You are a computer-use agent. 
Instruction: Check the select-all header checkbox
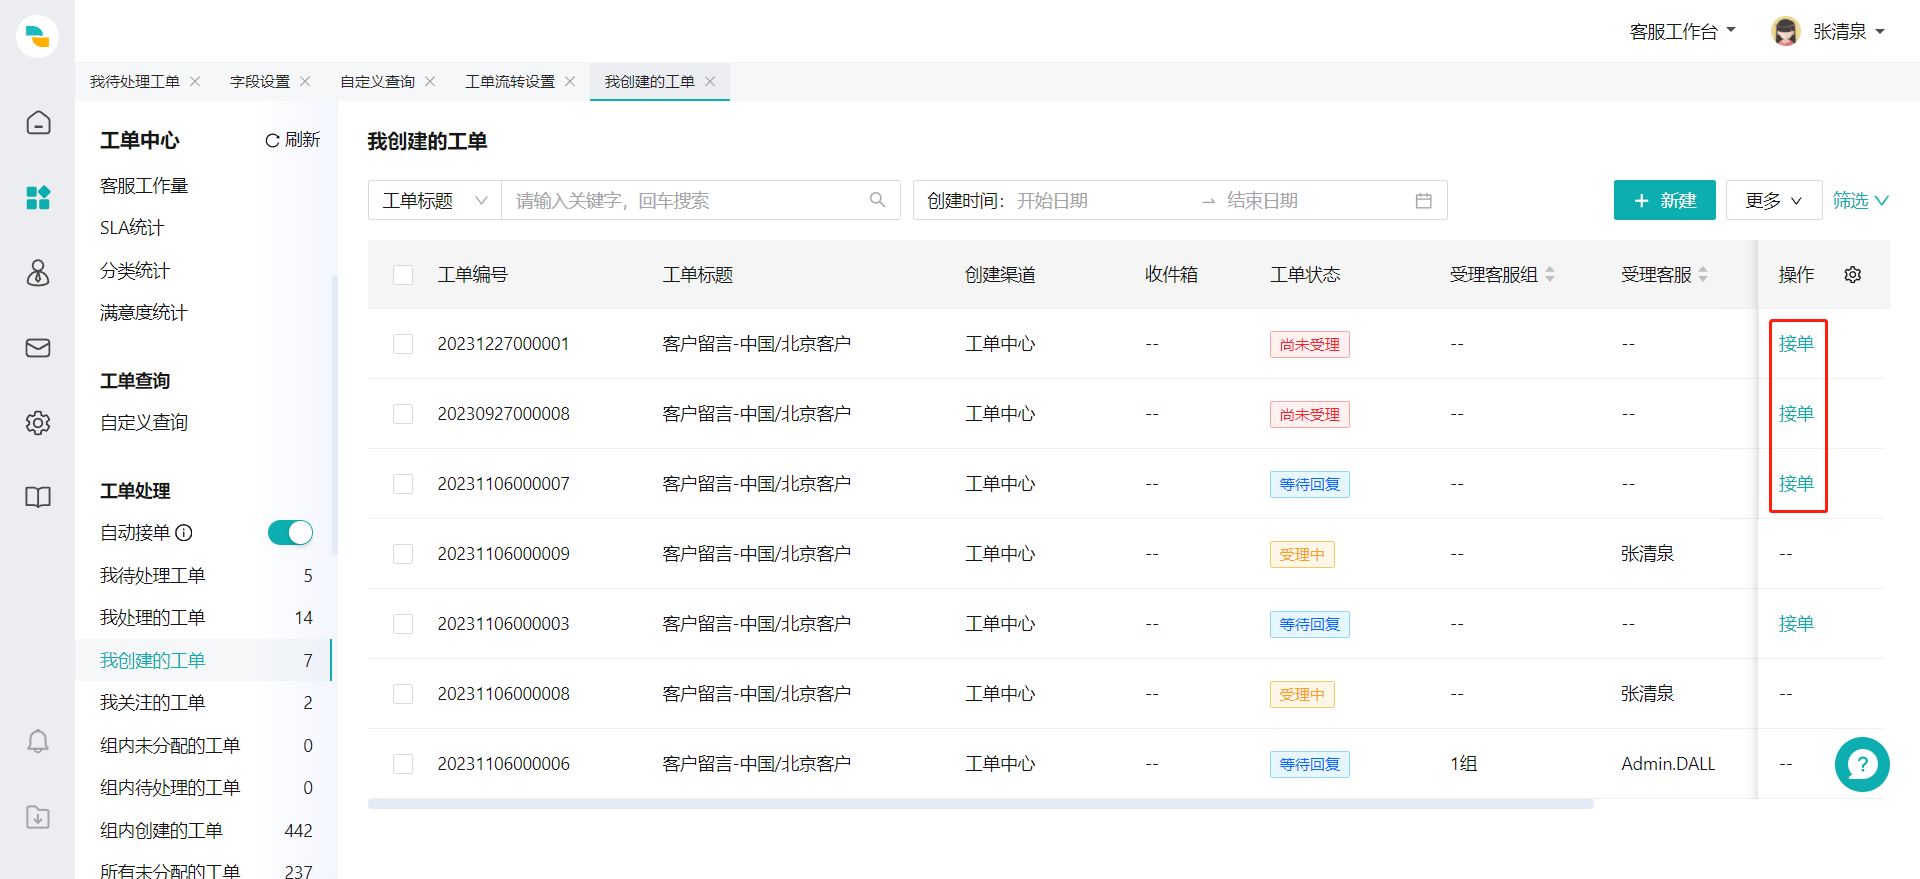(403, 275)
